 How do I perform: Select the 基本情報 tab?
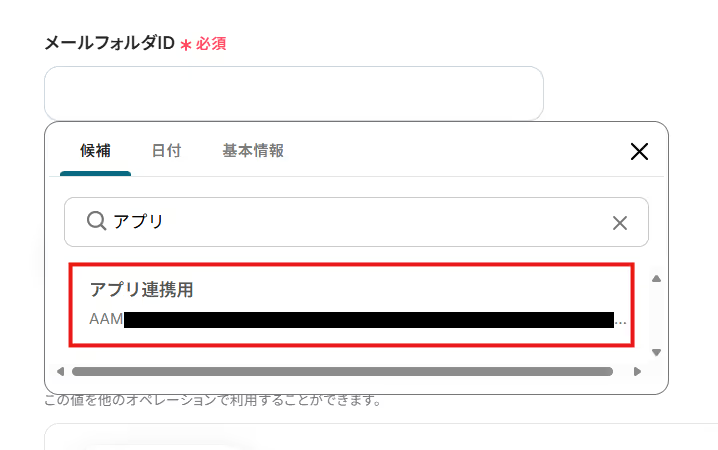(x=253, y=151)
